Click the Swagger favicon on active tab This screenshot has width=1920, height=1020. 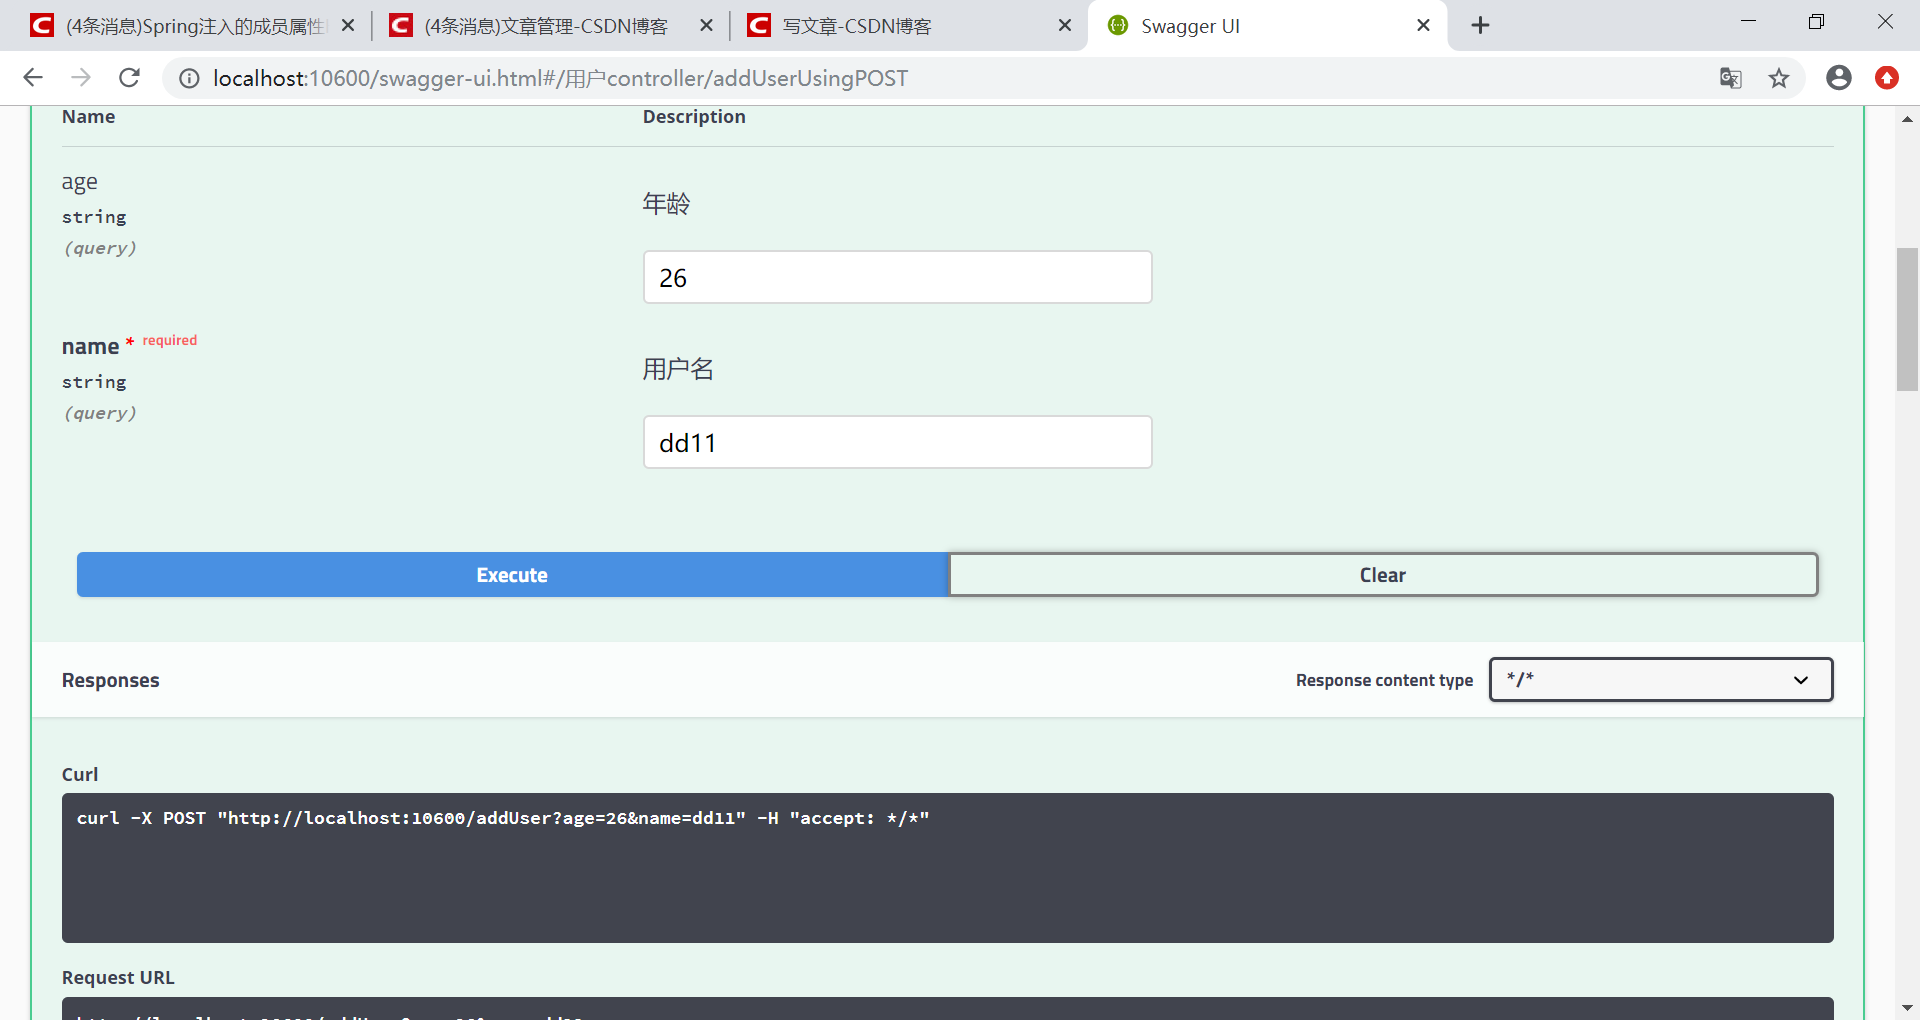(x=1118, y=26)
